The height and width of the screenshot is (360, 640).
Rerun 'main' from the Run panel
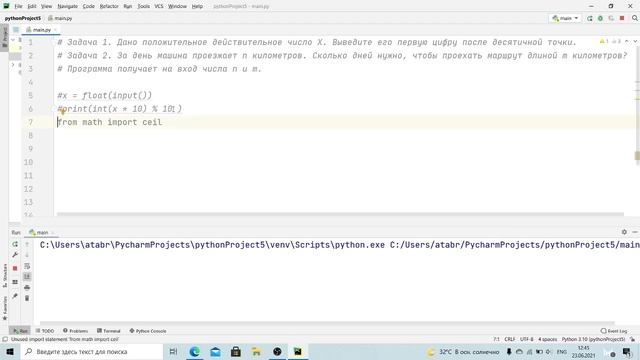point(15,244)
